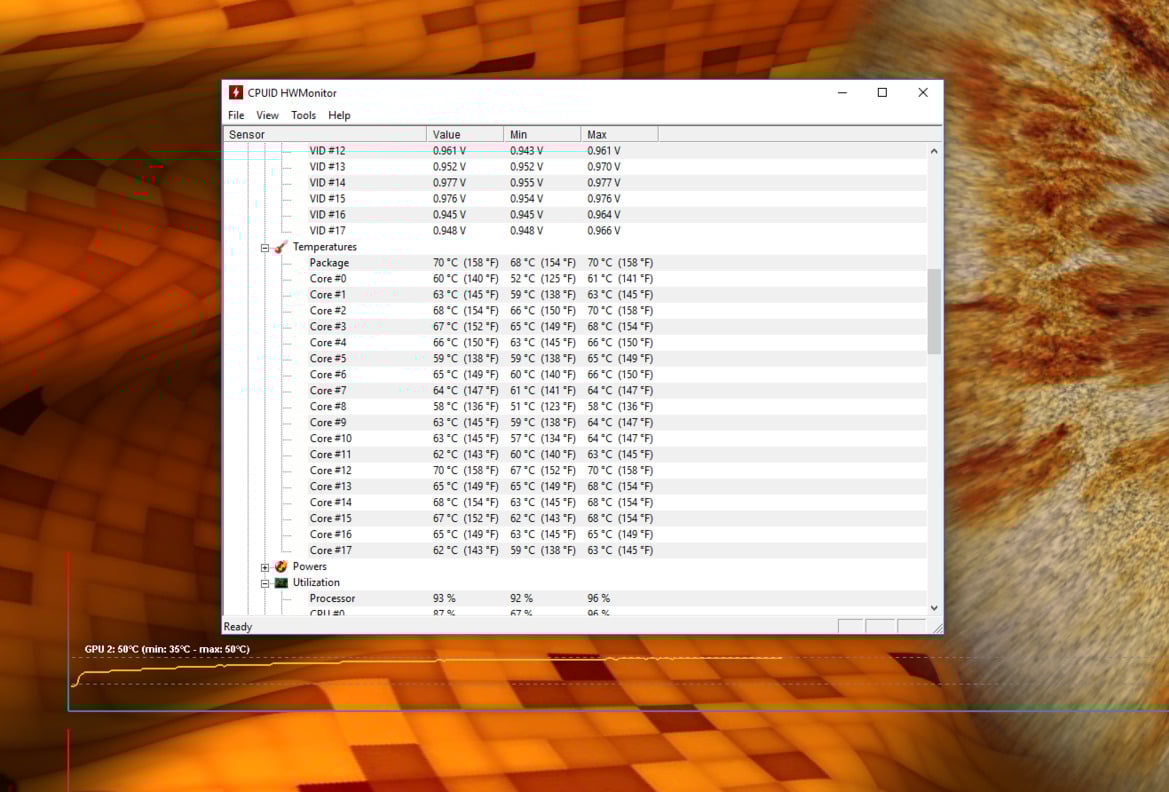Screen dimensions: 1169x792
Task: Click the VID #14 current value 0.977 V
Action: 449,183
